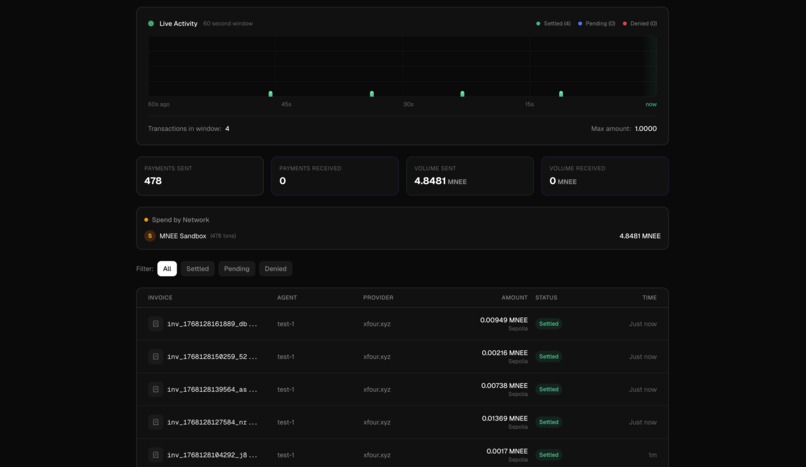Viewport: 806px width, 467px height.
Task: Select the All filter
Action: 167,269
